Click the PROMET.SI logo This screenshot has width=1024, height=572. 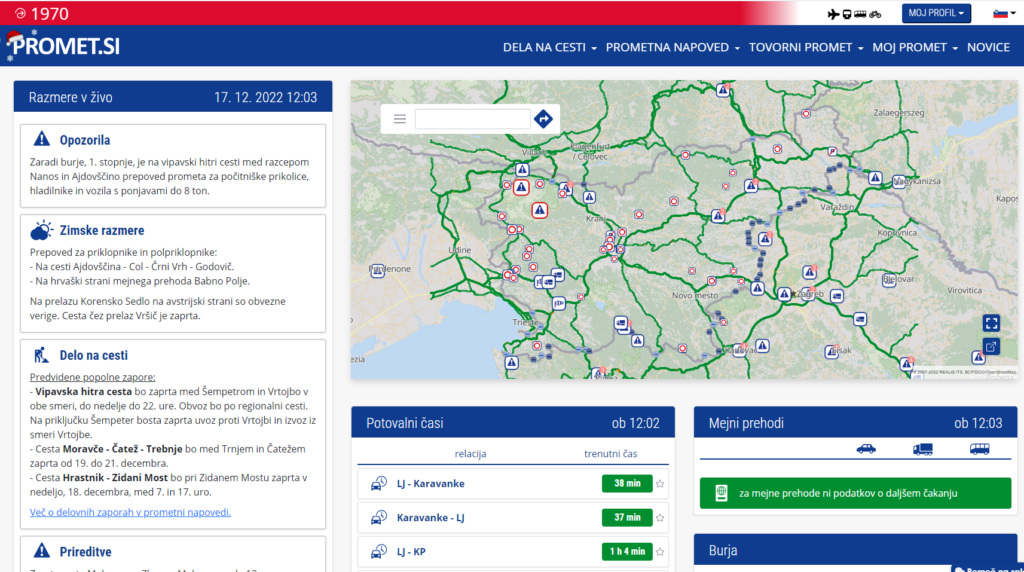click(x=63, y=46)
